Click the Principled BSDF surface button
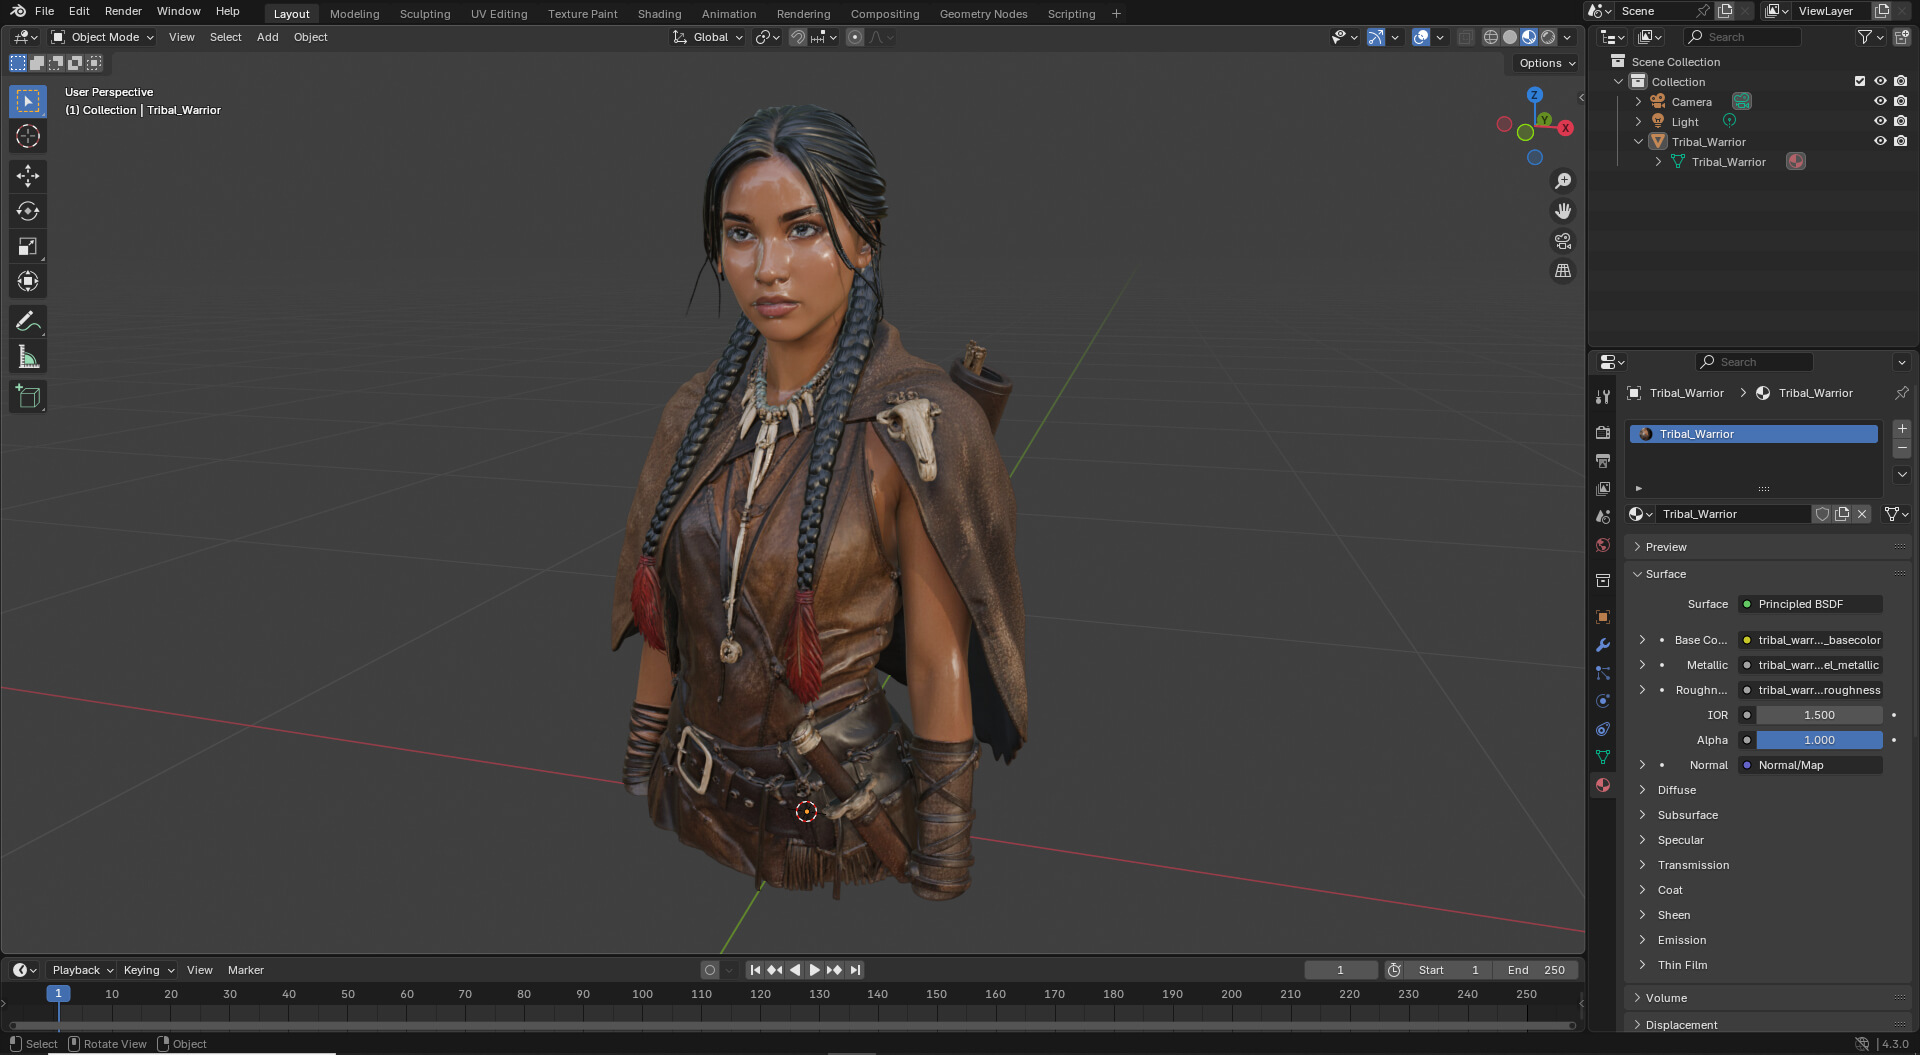This screenshot has width=1920, height=1055. coord(1810,604)
